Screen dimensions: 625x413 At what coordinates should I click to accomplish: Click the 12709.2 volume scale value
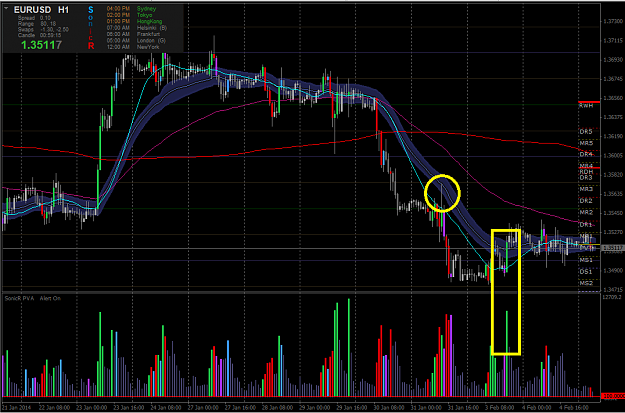tap(613, 297)
